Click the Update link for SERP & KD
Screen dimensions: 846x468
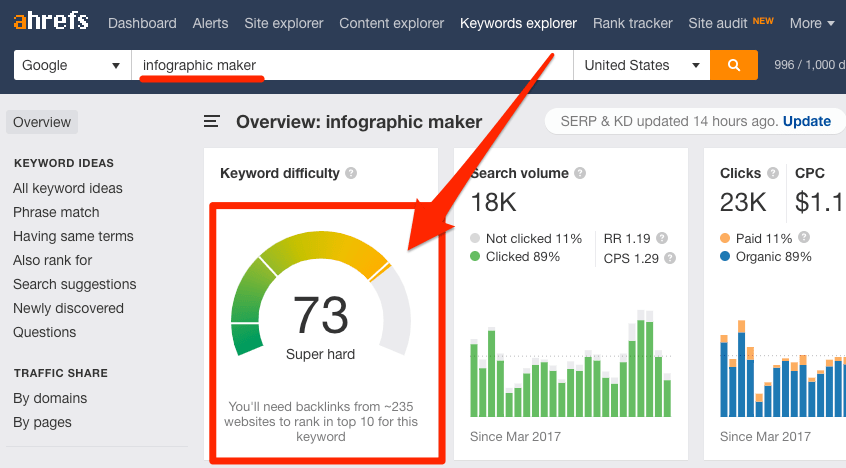[x=807, y=121]
